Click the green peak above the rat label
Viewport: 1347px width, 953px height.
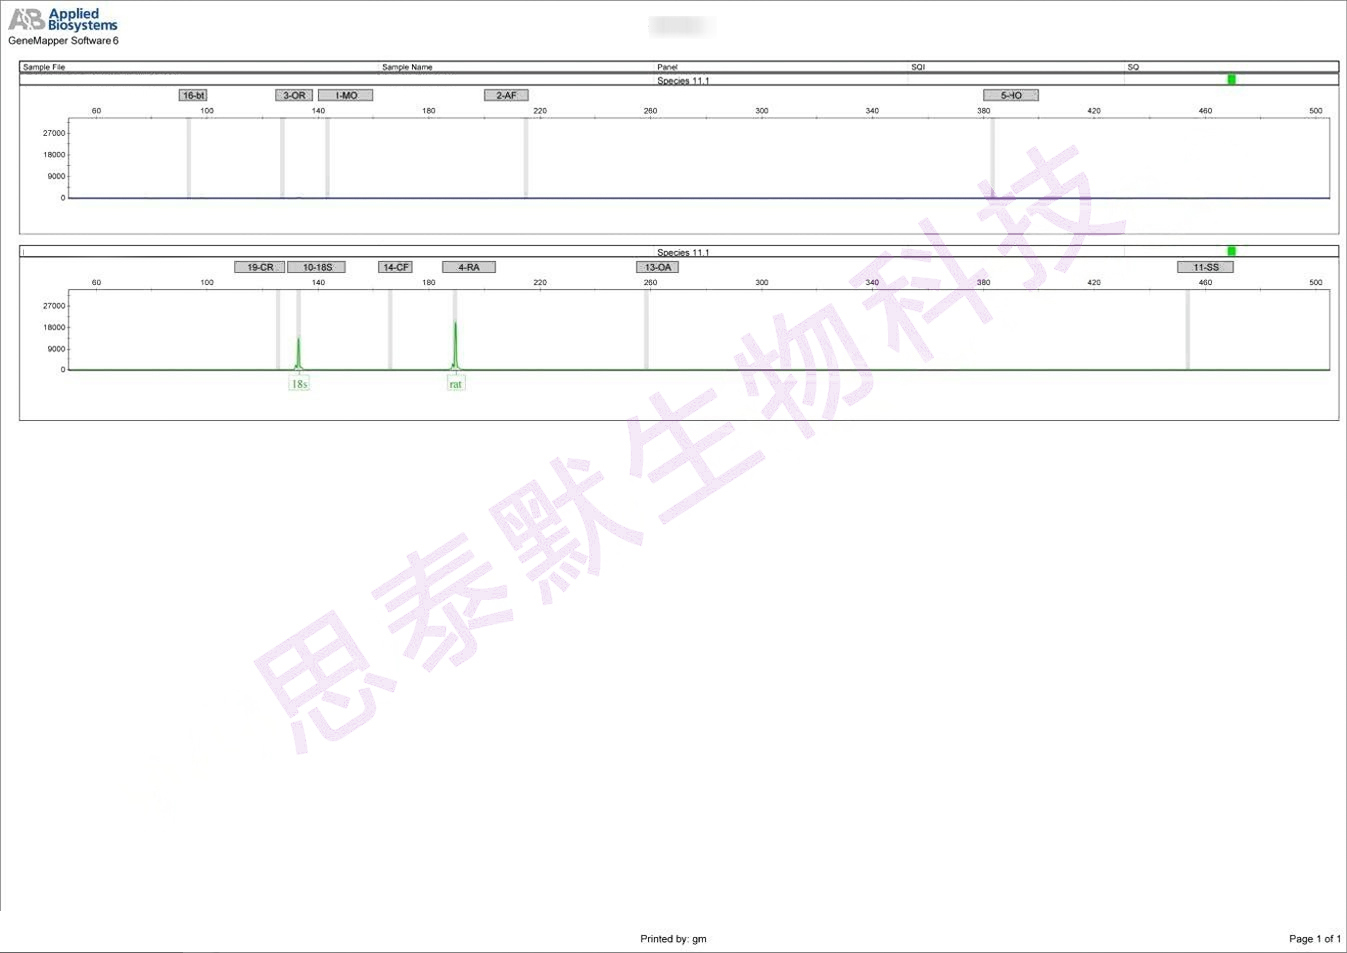[x=455, y=345]
